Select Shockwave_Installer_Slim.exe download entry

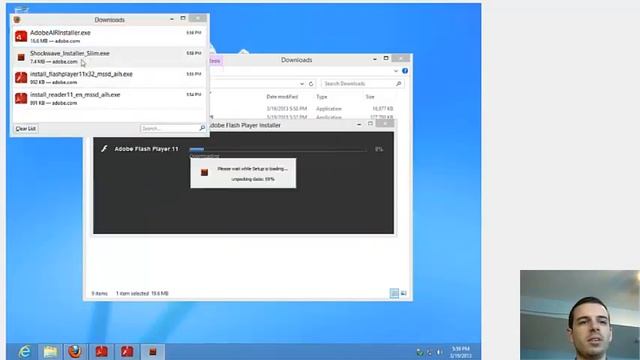109,57
